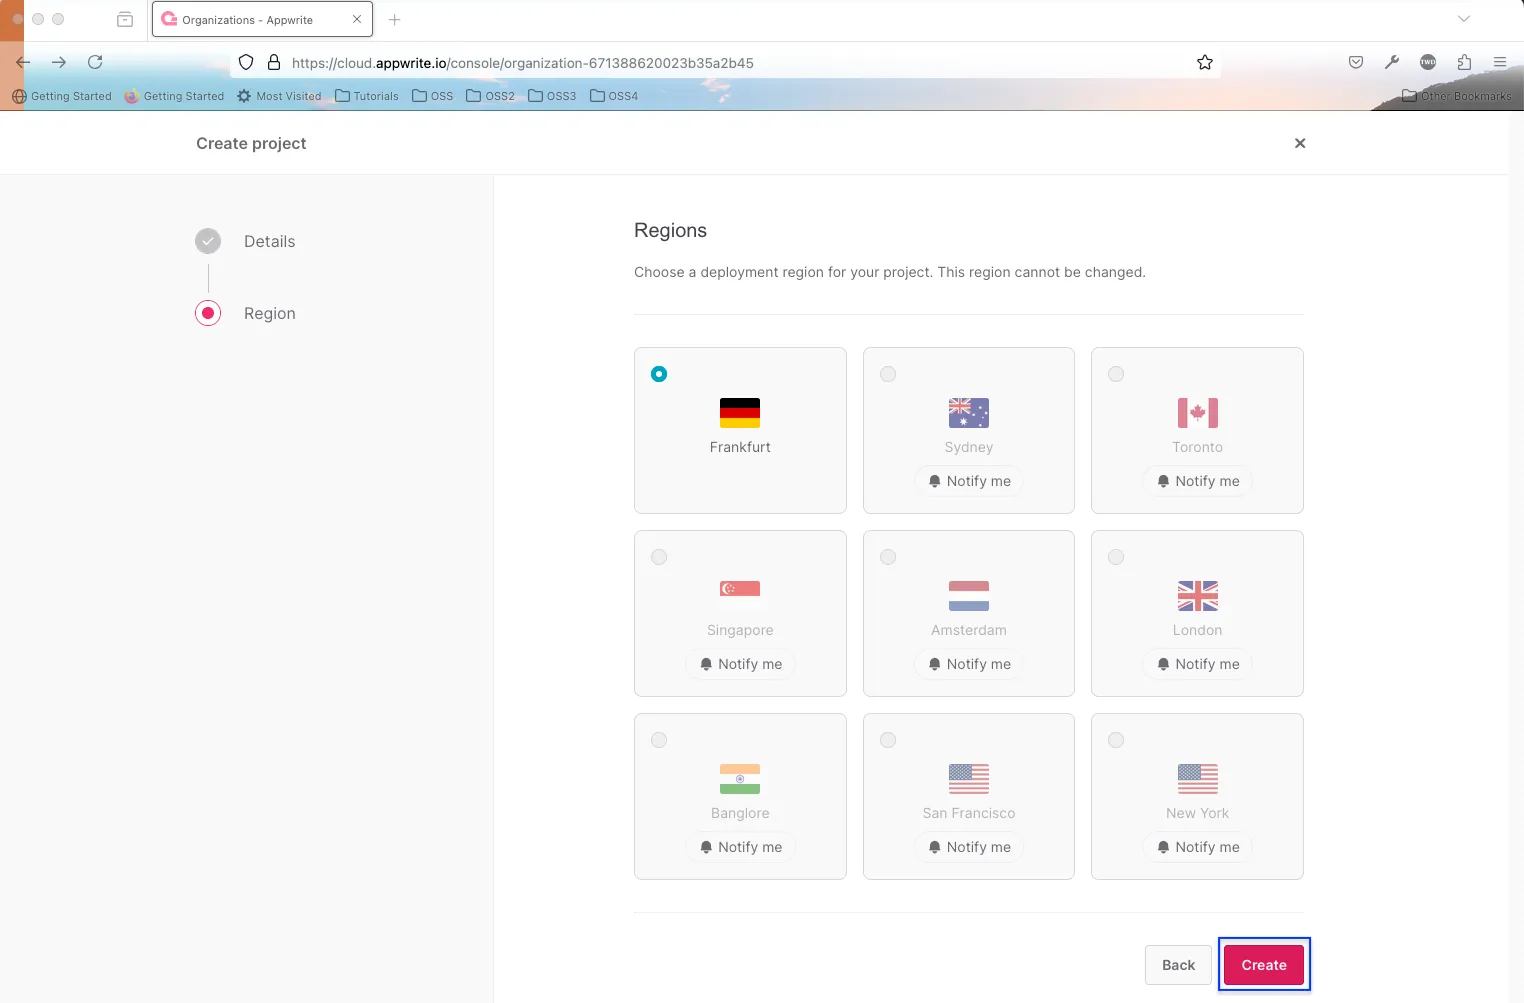Open a new browser tab
This screenshot has height=1003, width=1524.
click(x=394, y=19)
